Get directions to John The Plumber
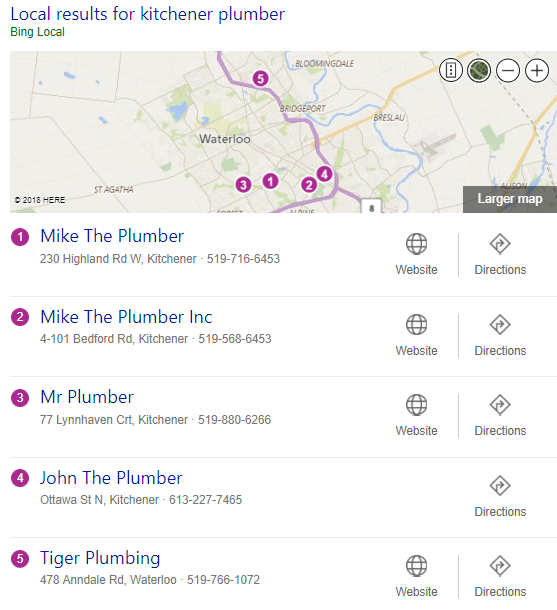This screenshot has height=610, width=557. [x=500, y=496]
